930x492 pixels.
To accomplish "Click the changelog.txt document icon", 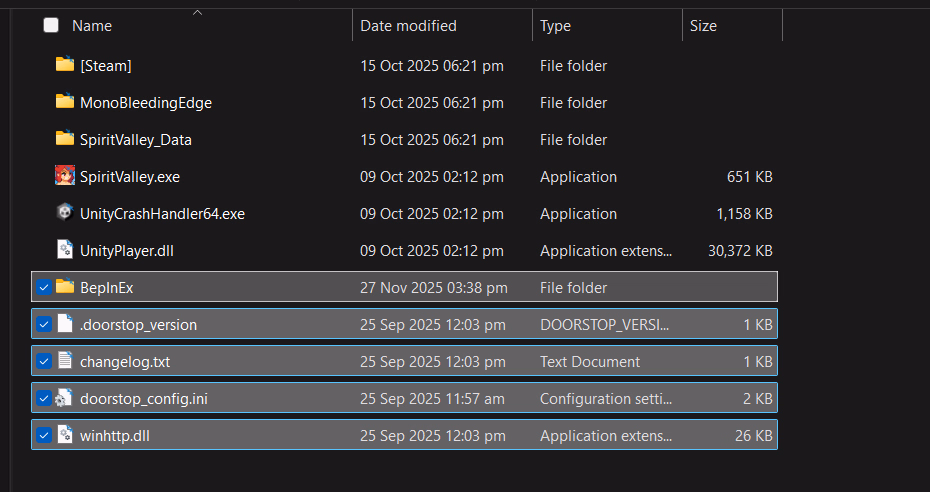I will pos(65,361).
